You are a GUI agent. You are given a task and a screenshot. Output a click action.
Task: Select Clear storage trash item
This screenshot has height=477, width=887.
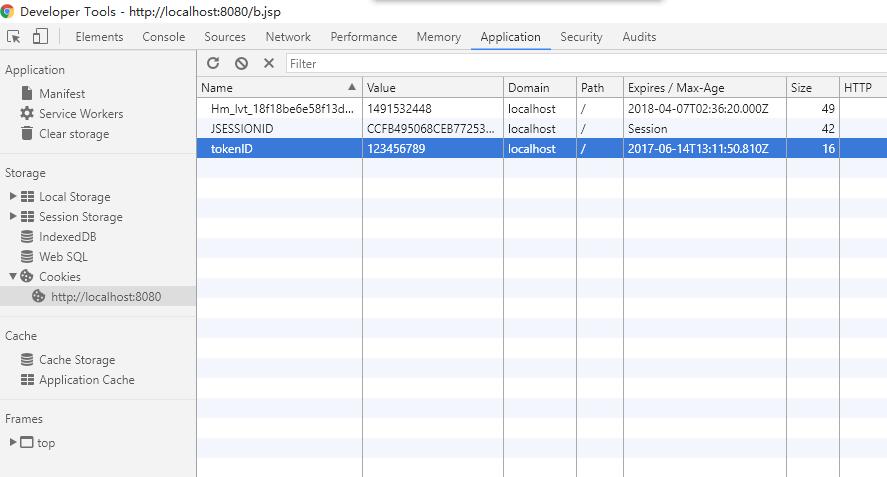(x=64, y=134)
